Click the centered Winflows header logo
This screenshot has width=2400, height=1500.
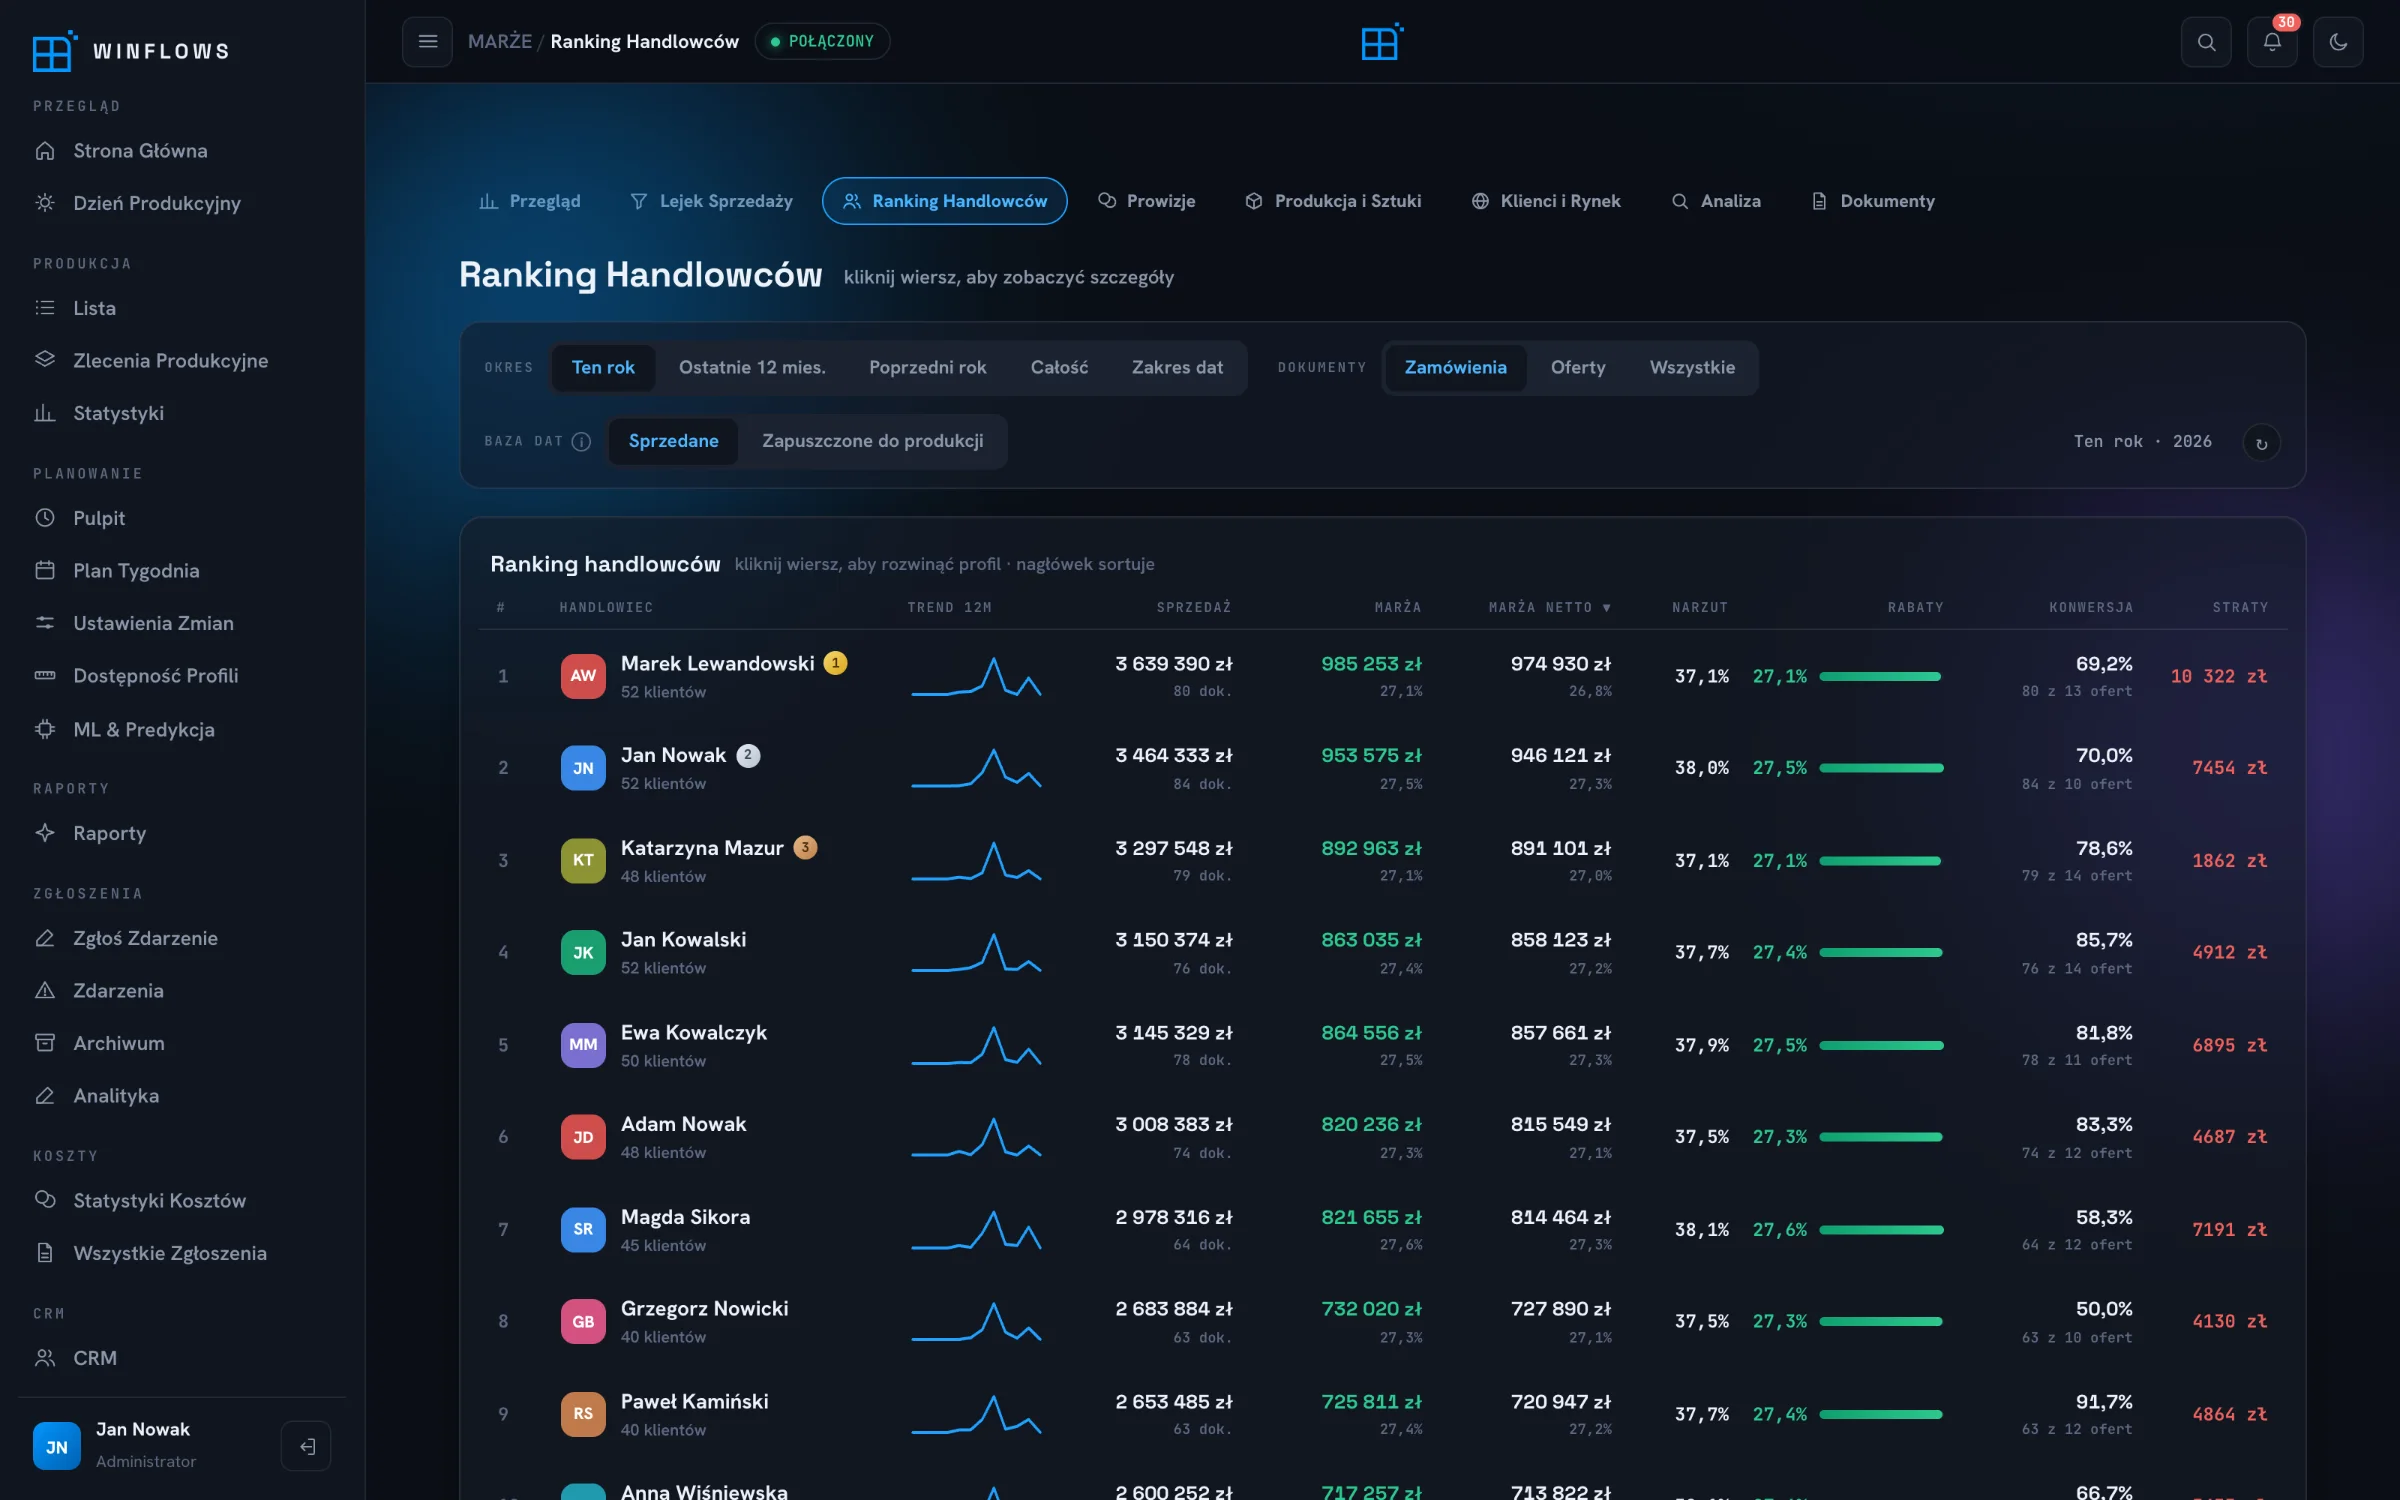point(1383,42)
